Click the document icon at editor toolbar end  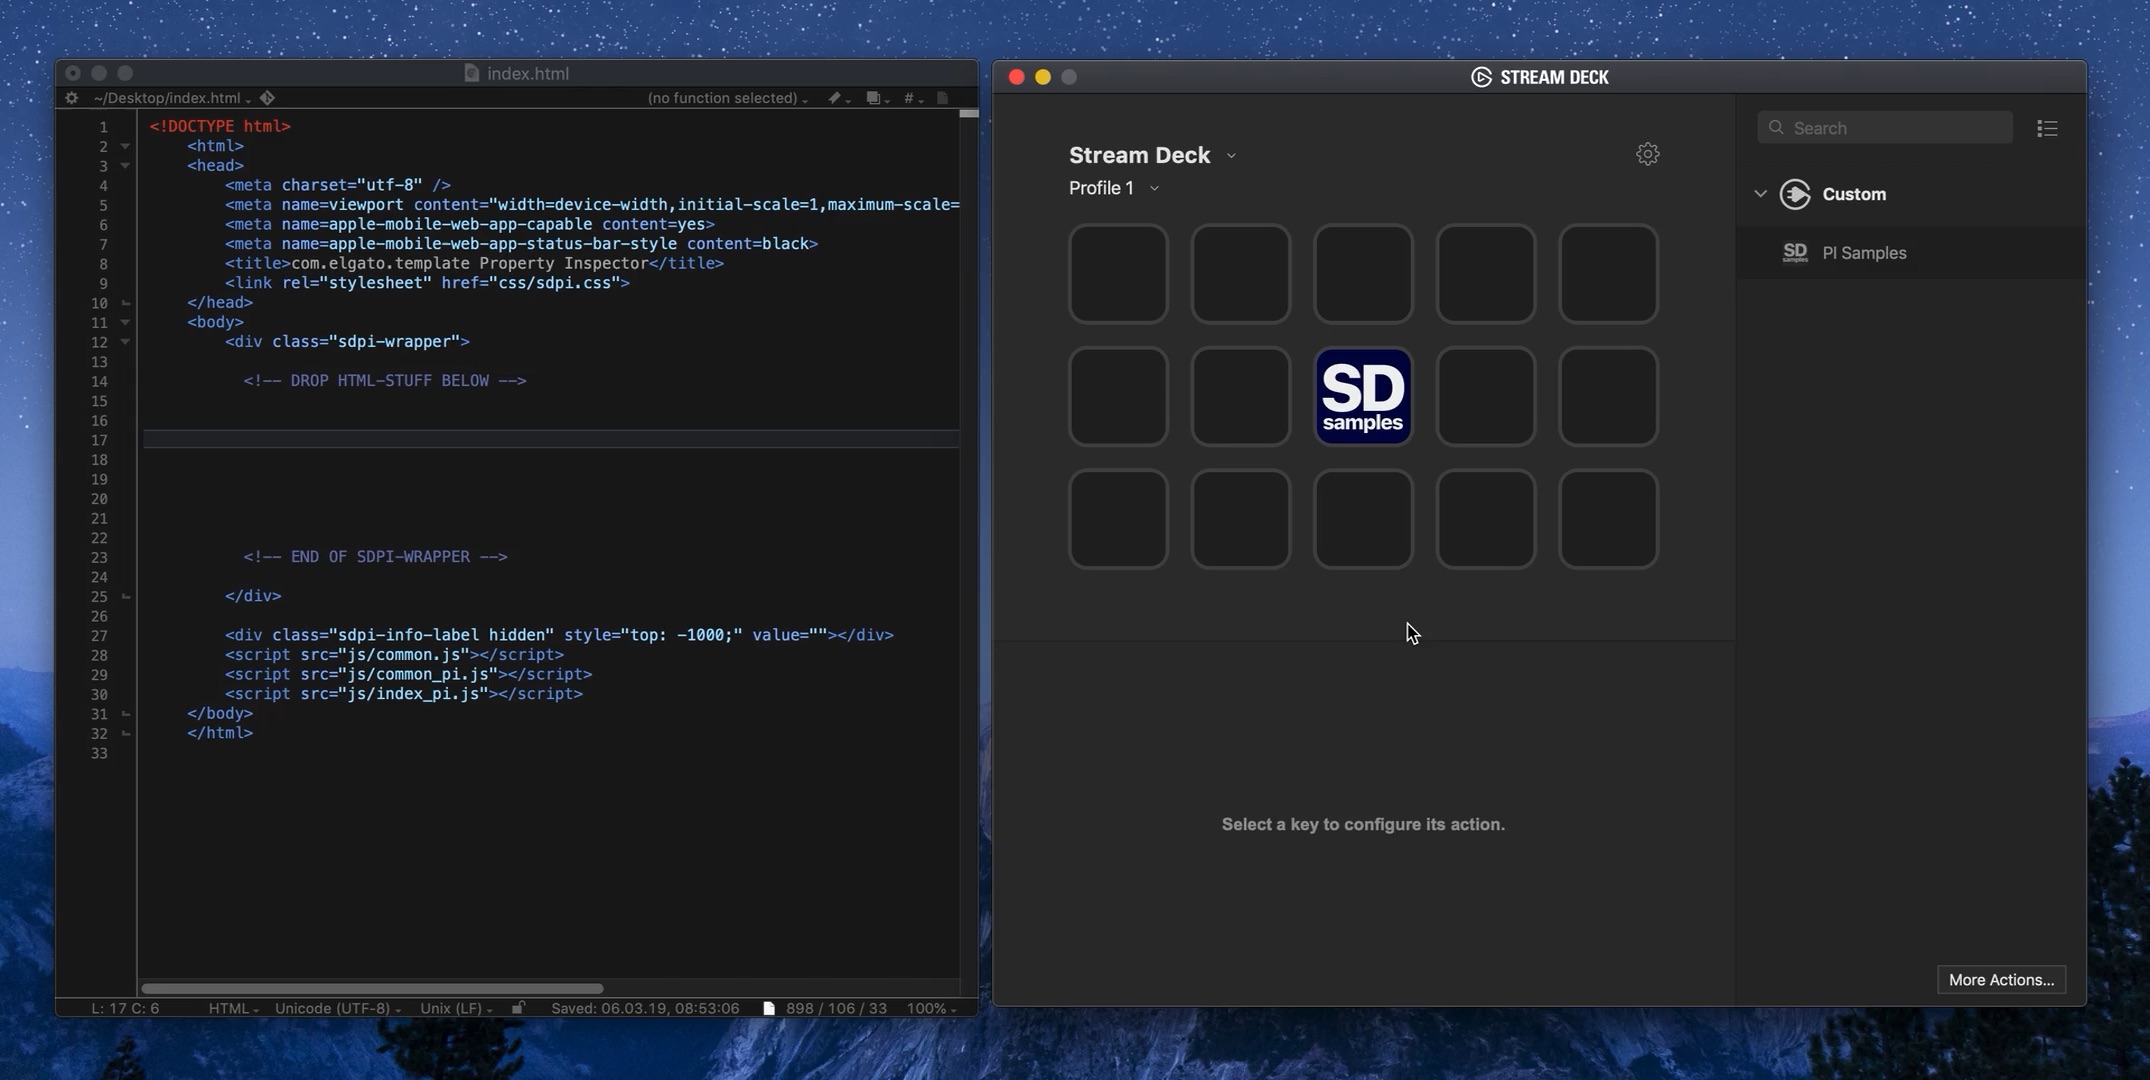(x=942, y=98)
